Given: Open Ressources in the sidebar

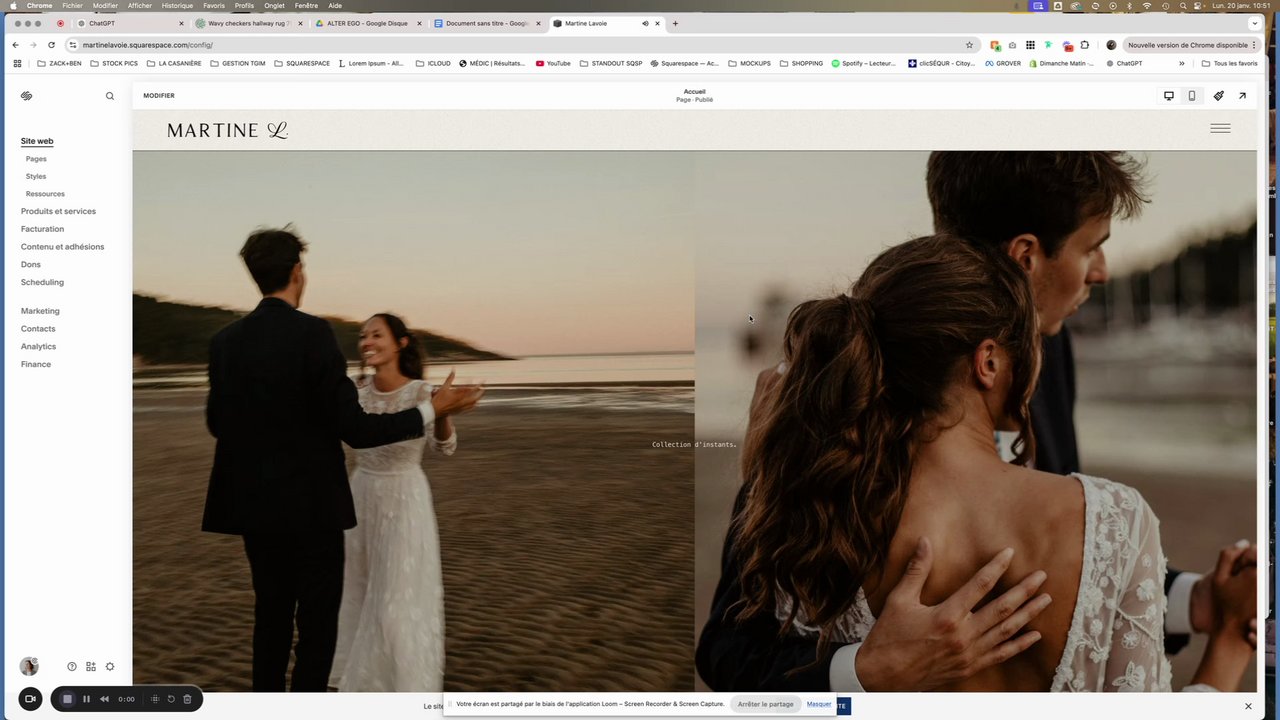Looking at the screenshot, I should [45, 194].
